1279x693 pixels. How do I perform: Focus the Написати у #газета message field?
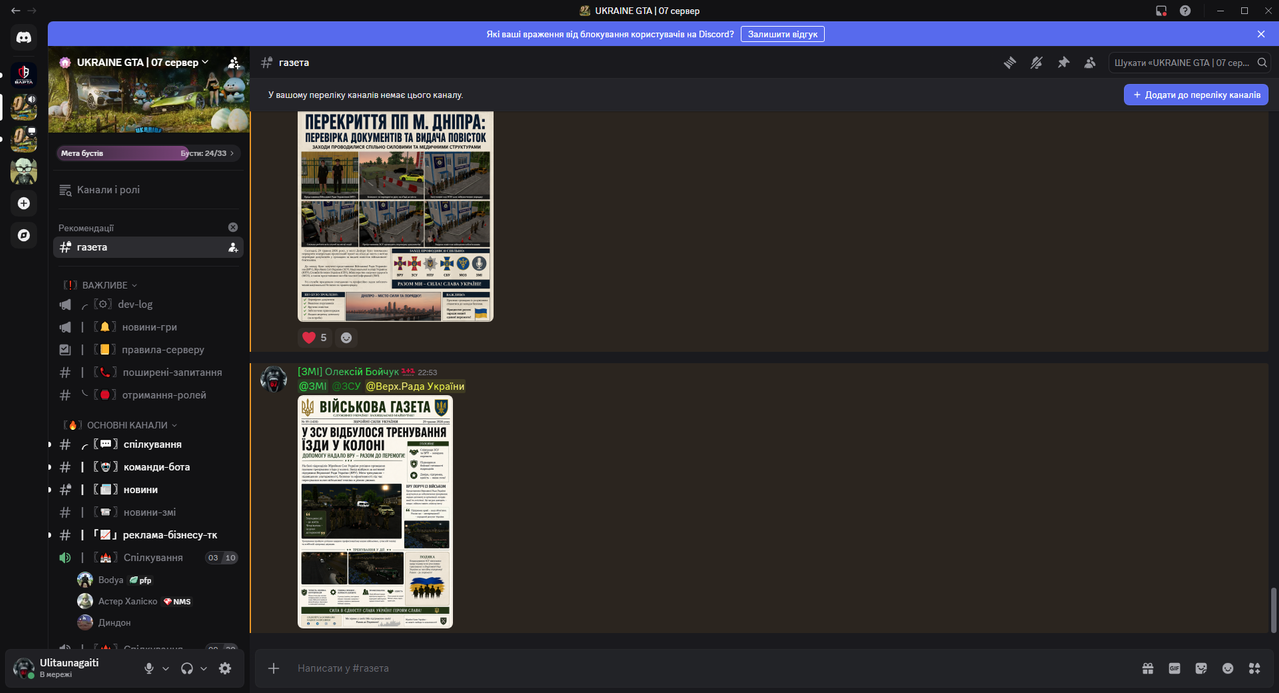pos(710,668)
